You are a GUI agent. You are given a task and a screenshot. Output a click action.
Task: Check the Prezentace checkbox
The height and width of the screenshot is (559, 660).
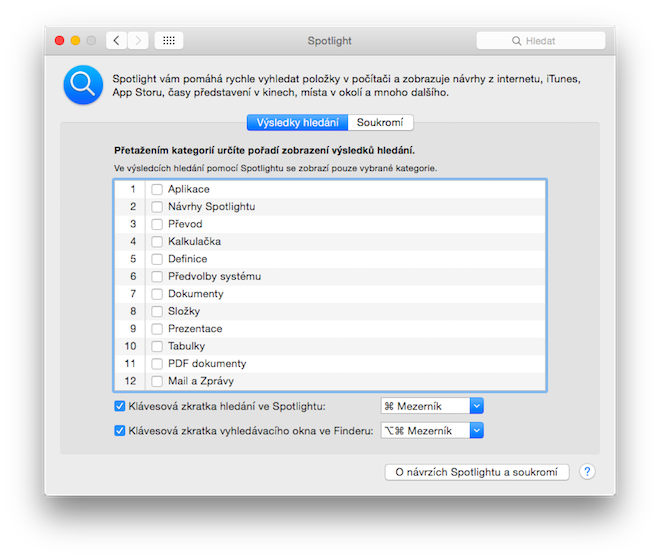tap(157, 329)
